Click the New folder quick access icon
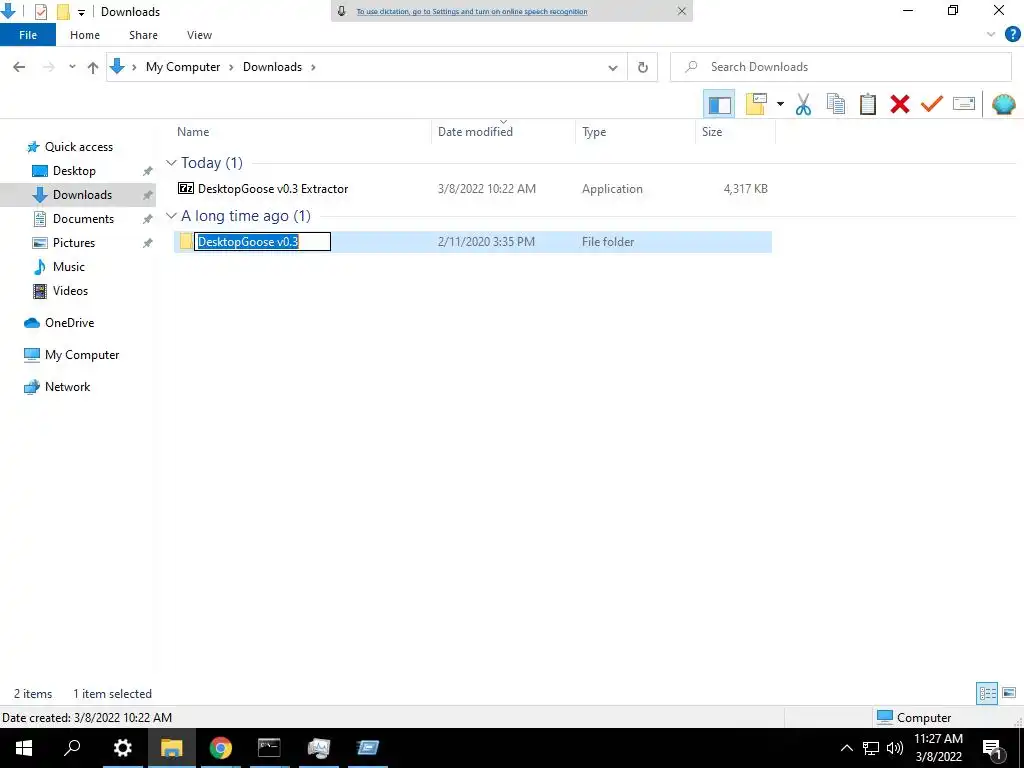 [x=63, y=12]
